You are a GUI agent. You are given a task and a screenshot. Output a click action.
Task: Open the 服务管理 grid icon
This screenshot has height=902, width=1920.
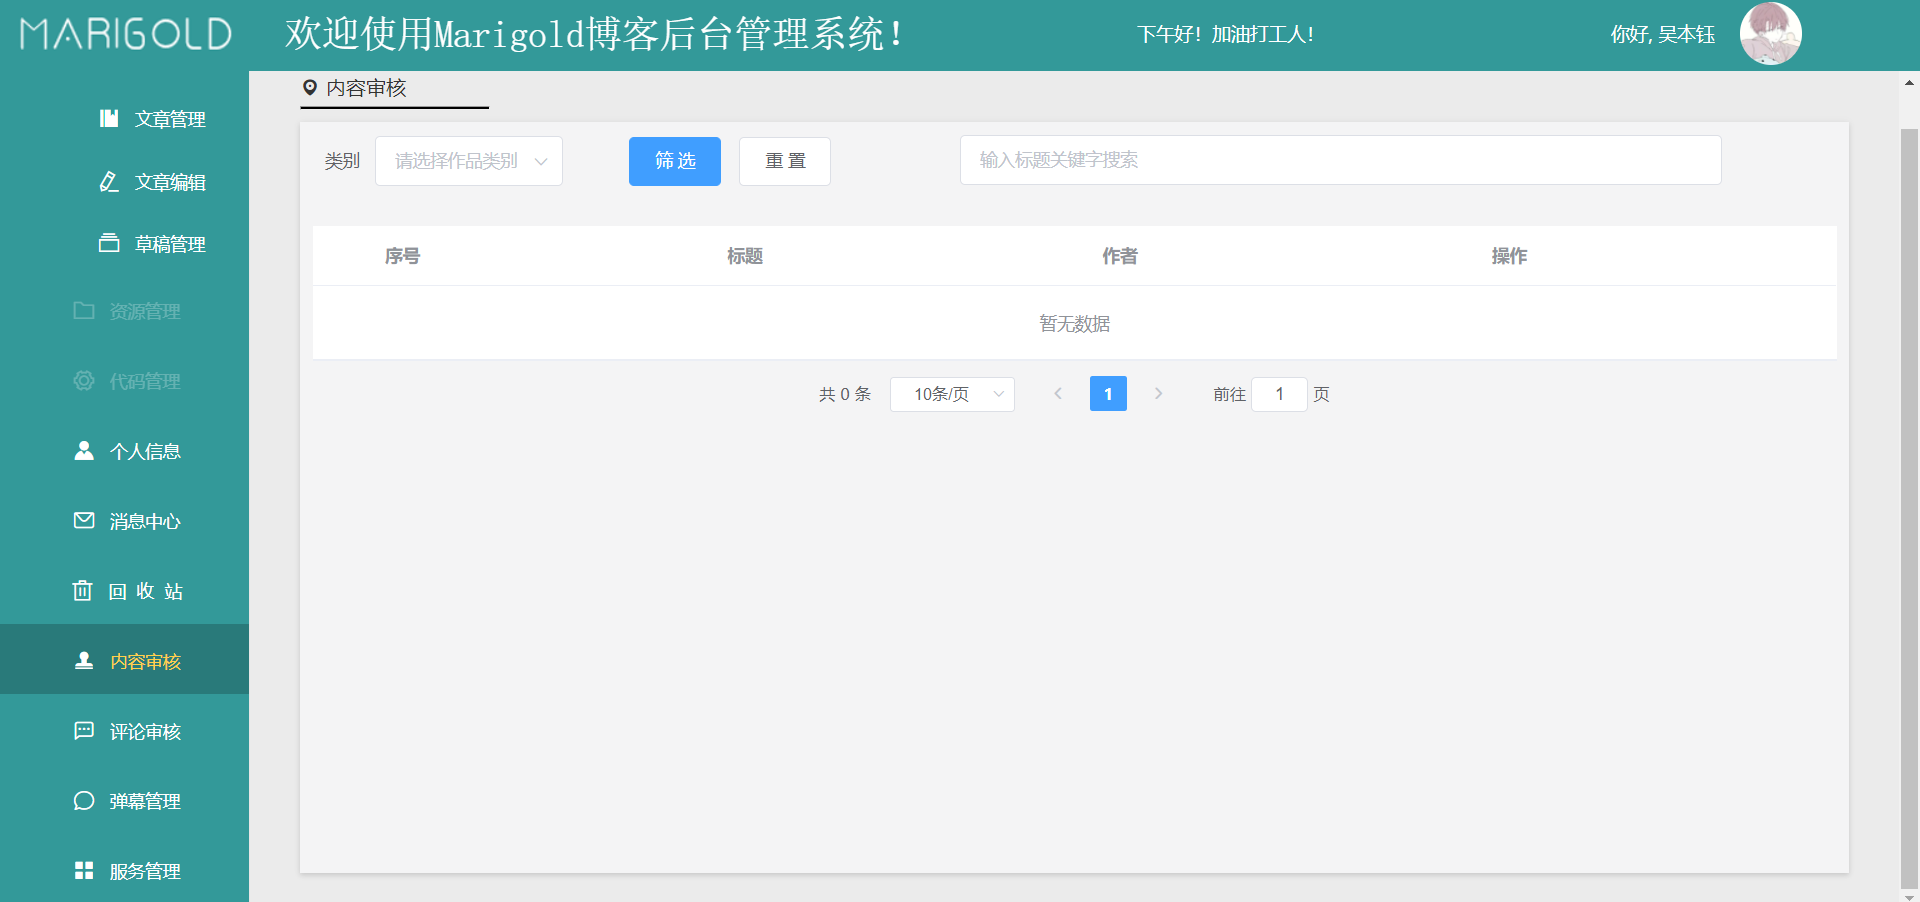click(84, 870)
